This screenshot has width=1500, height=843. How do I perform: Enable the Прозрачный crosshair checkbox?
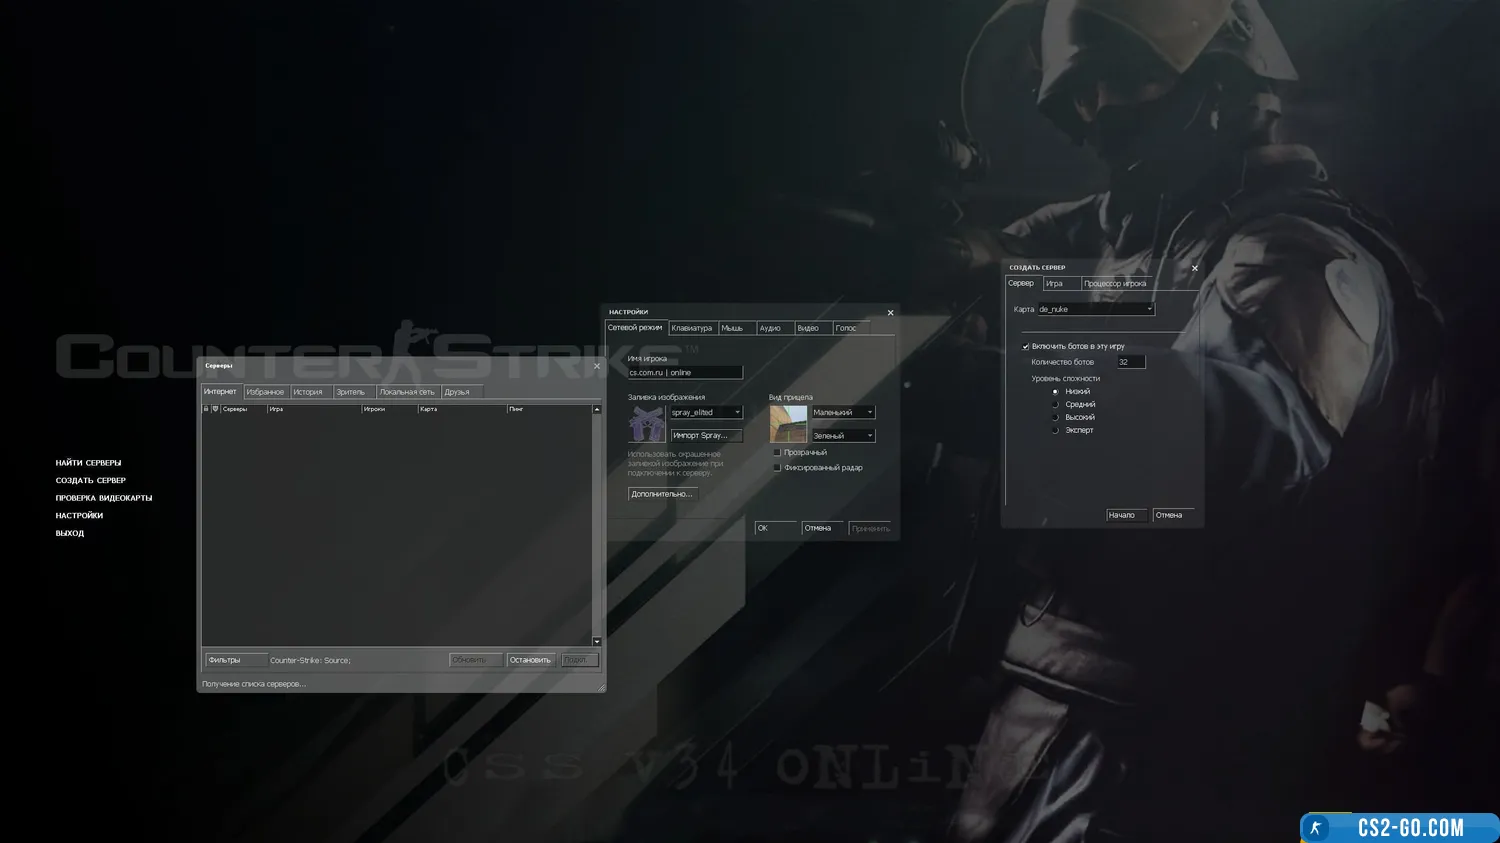(777, 453)
